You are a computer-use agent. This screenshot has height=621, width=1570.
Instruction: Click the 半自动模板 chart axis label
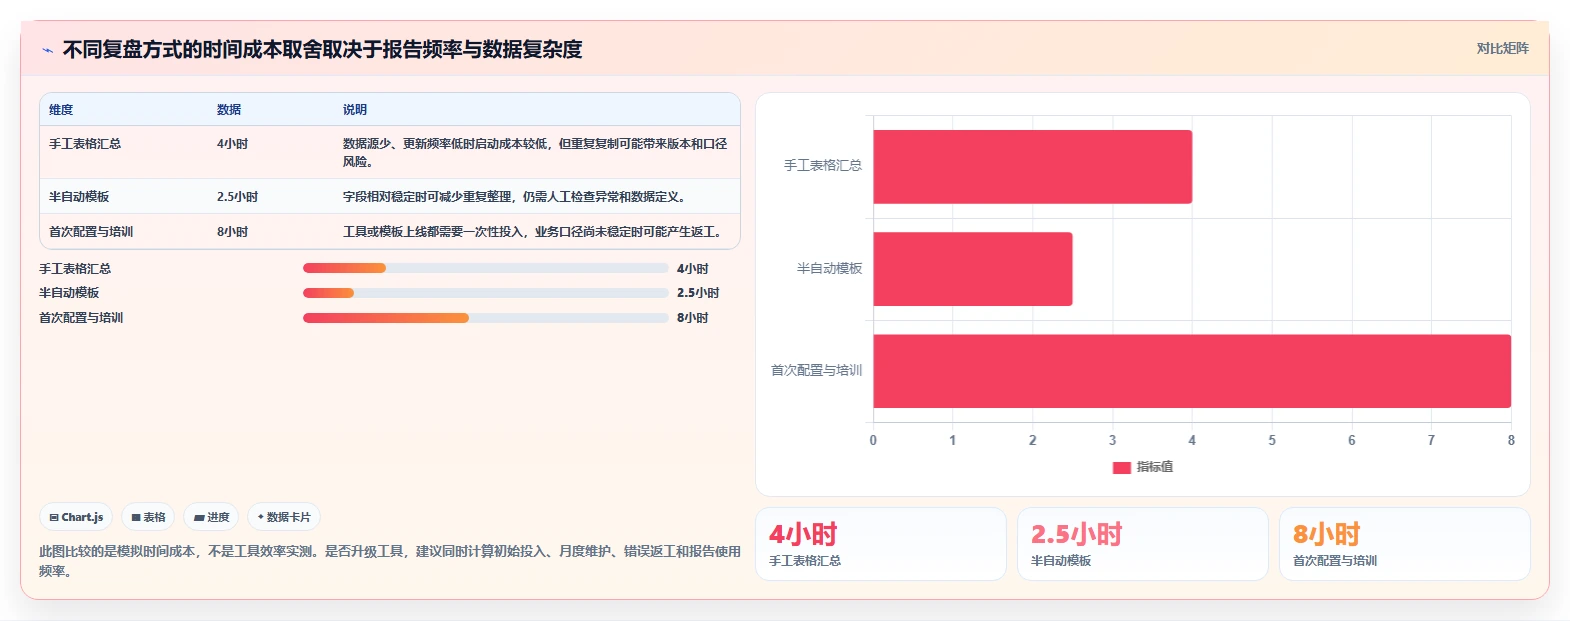(829, 269)
